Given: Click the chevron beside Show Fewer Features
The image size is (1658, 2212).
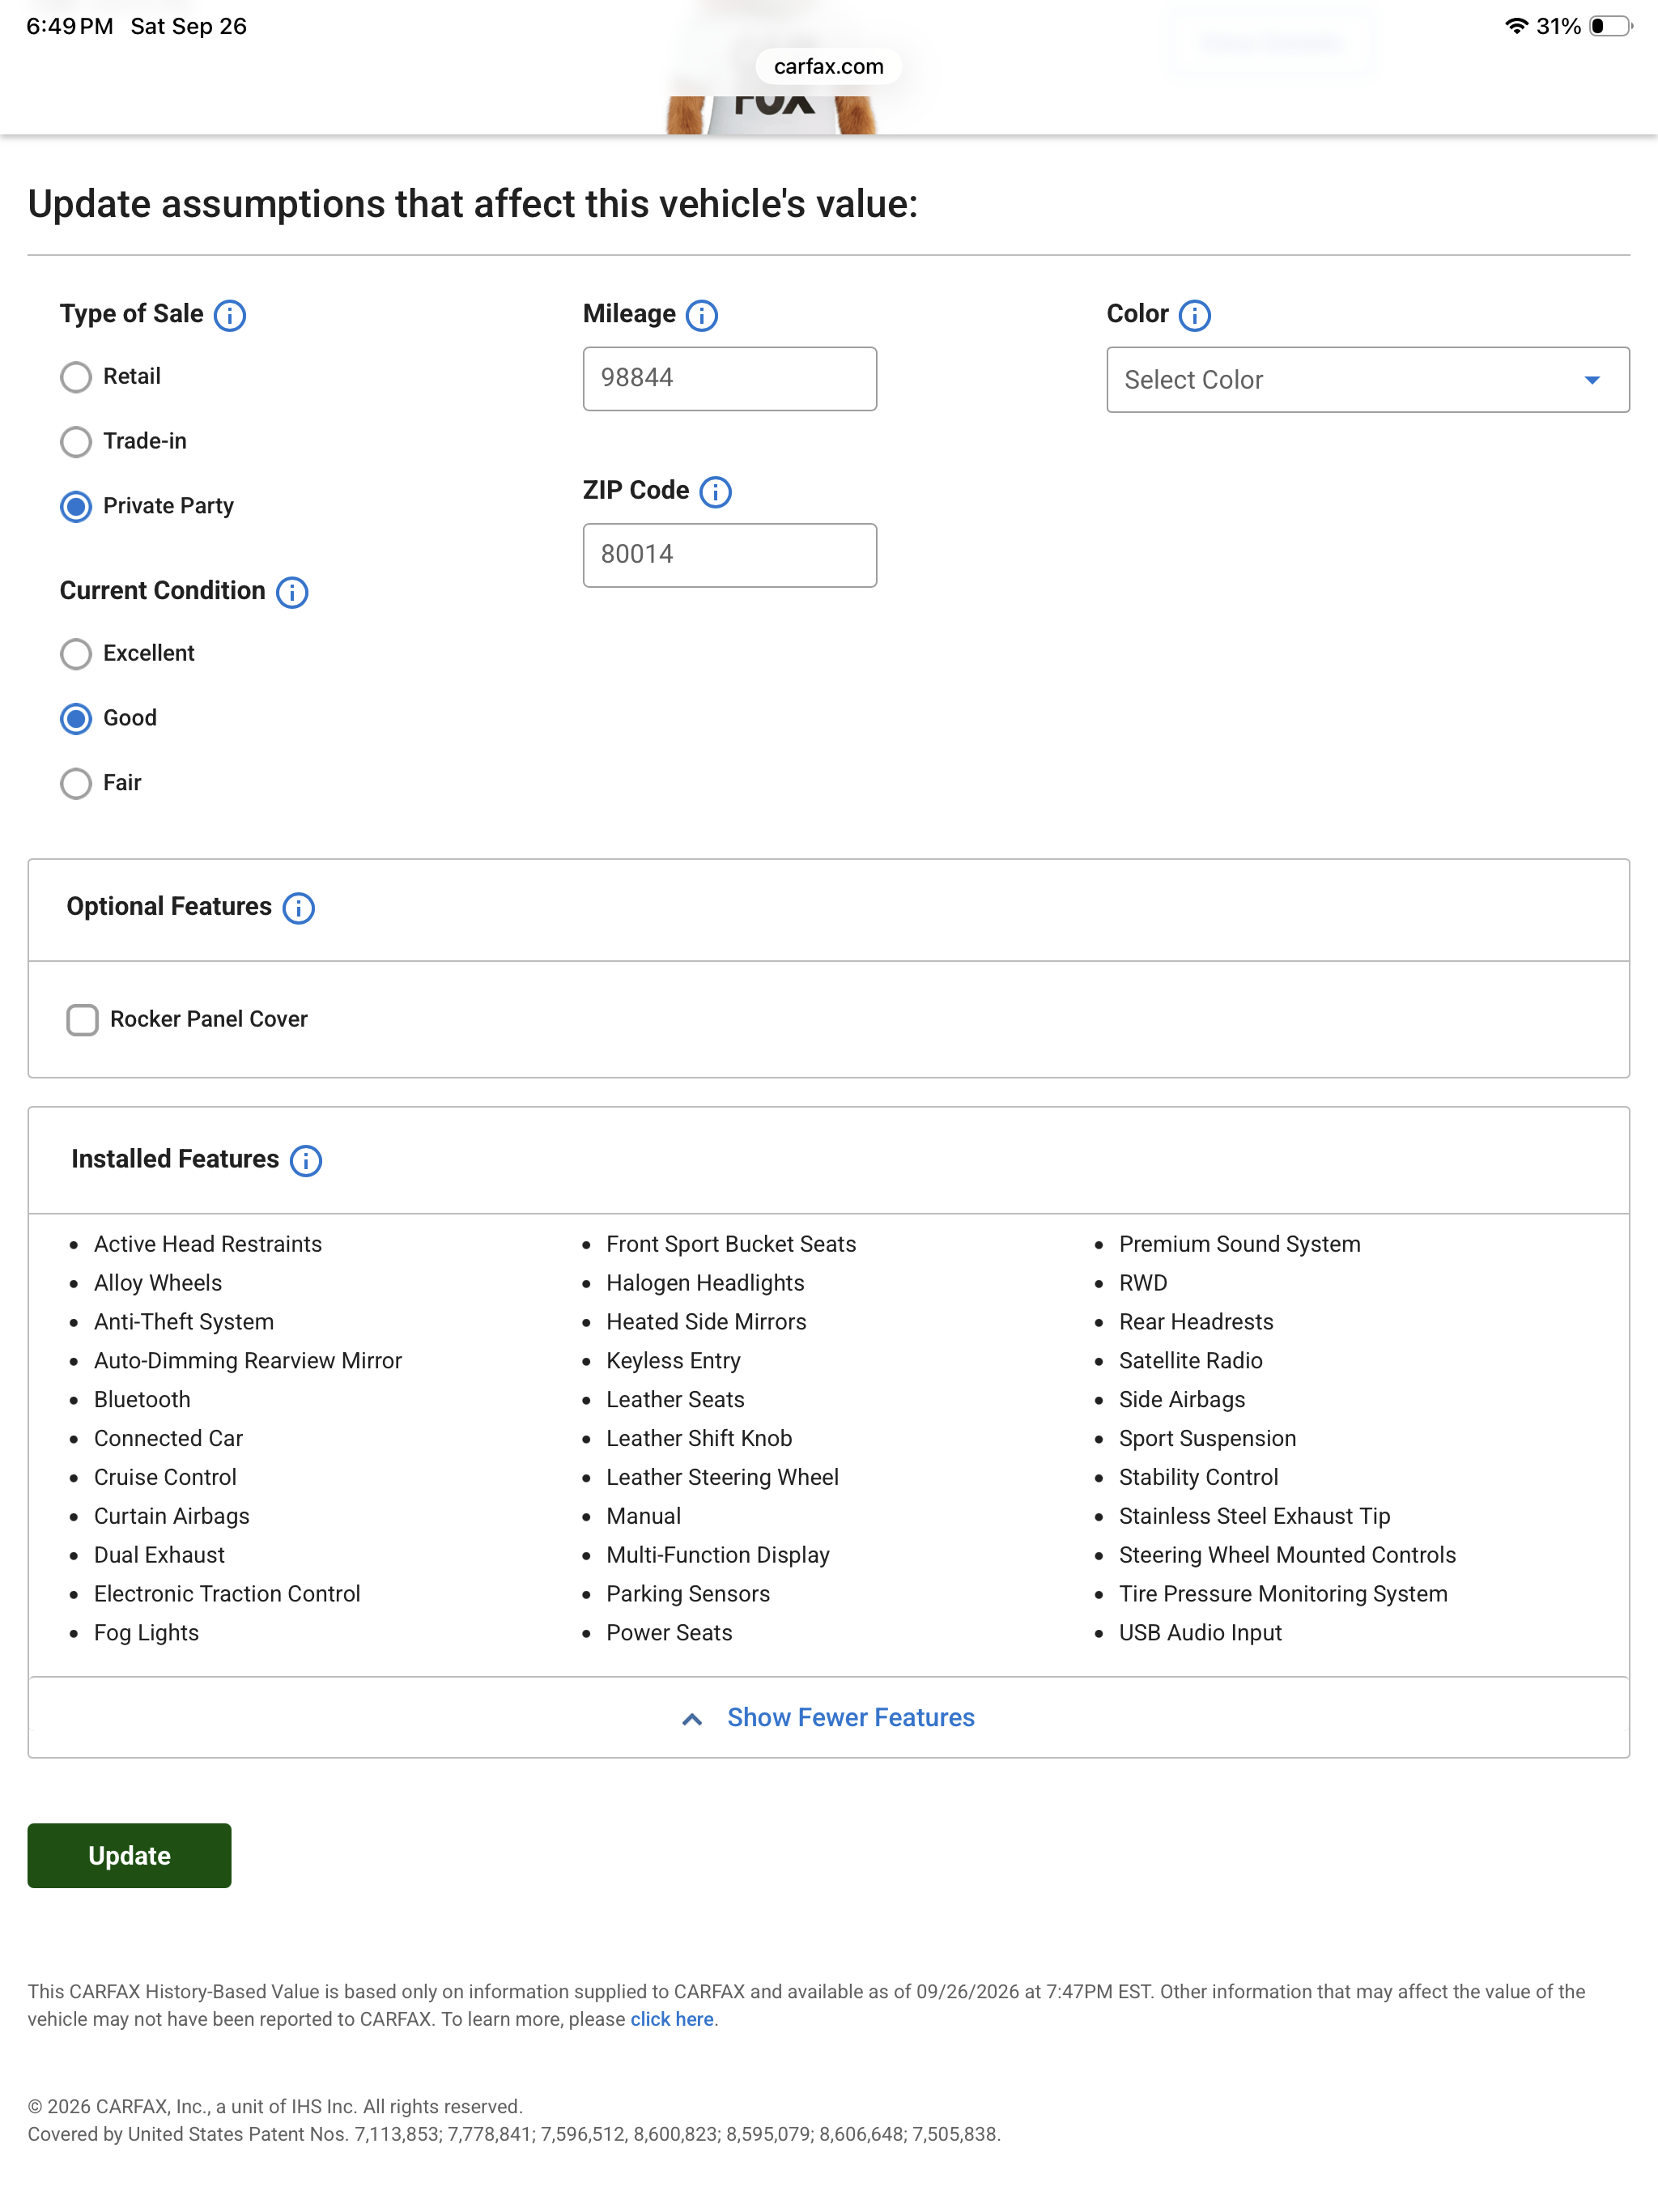Looking at the screenshot, I should (692, 1719).
